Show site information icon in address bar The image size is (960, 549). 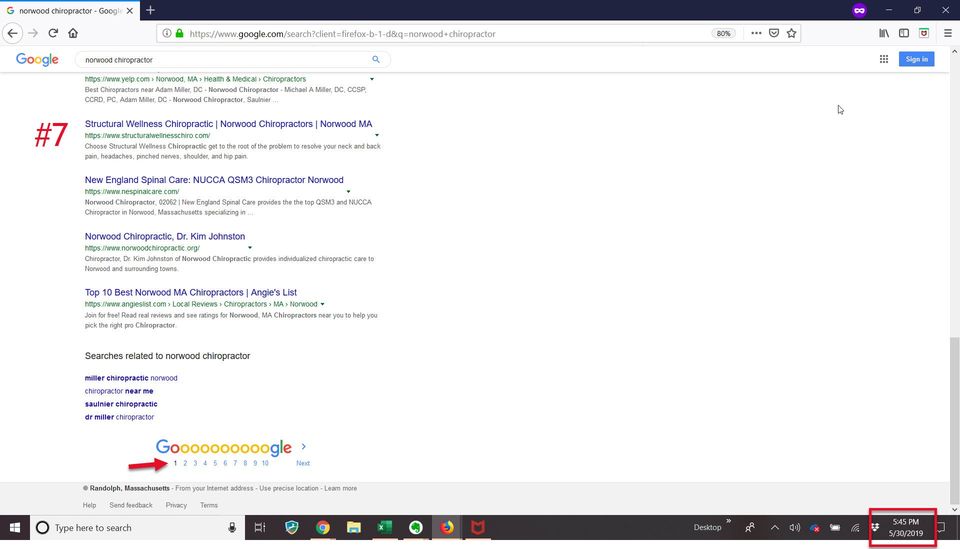(167, 34)
